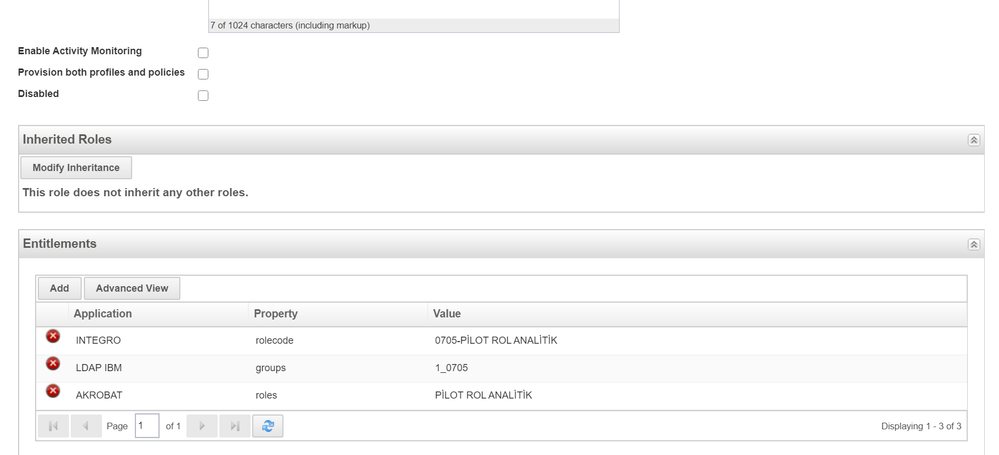Jump to last entitlements page
This screenshot has height=455, width=999.
(x=235, y=426)
